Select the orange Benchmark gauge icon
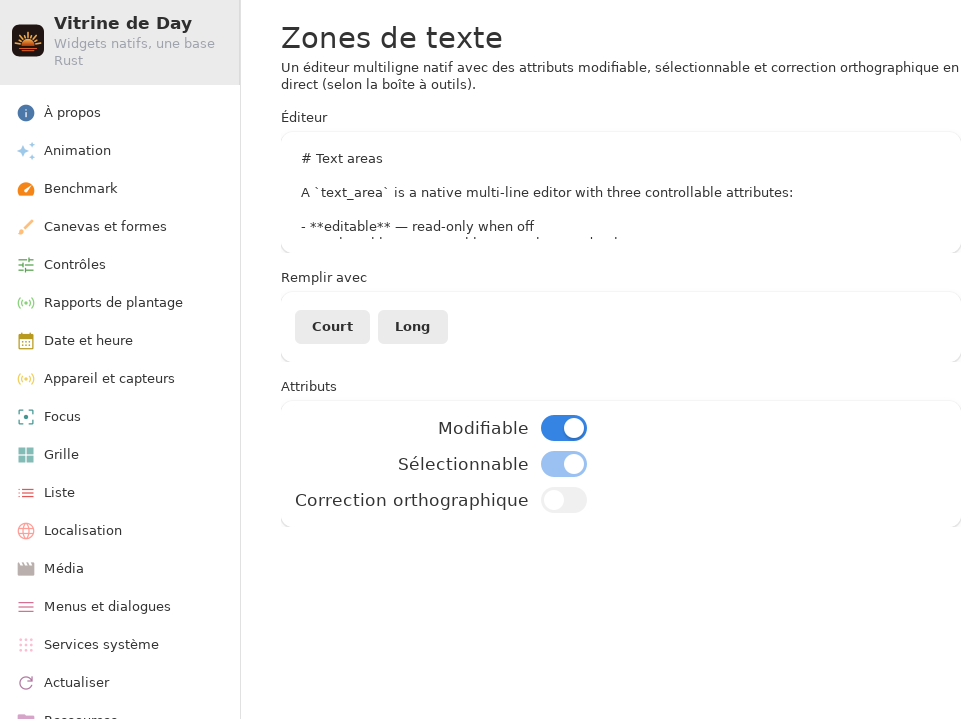Image resolution: width=961 pixels, height=719 pixels. [26, 189]
